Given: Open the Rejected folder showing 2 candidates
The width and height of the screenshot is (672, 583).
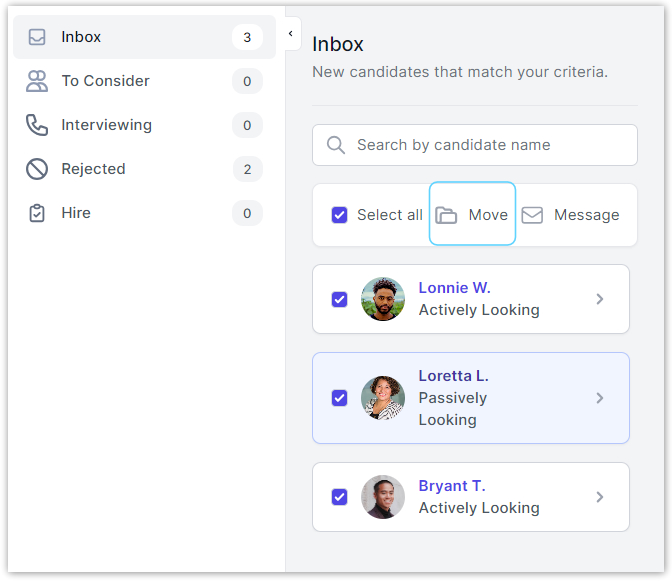Looking at the screenshot, I should coord(93,169).
